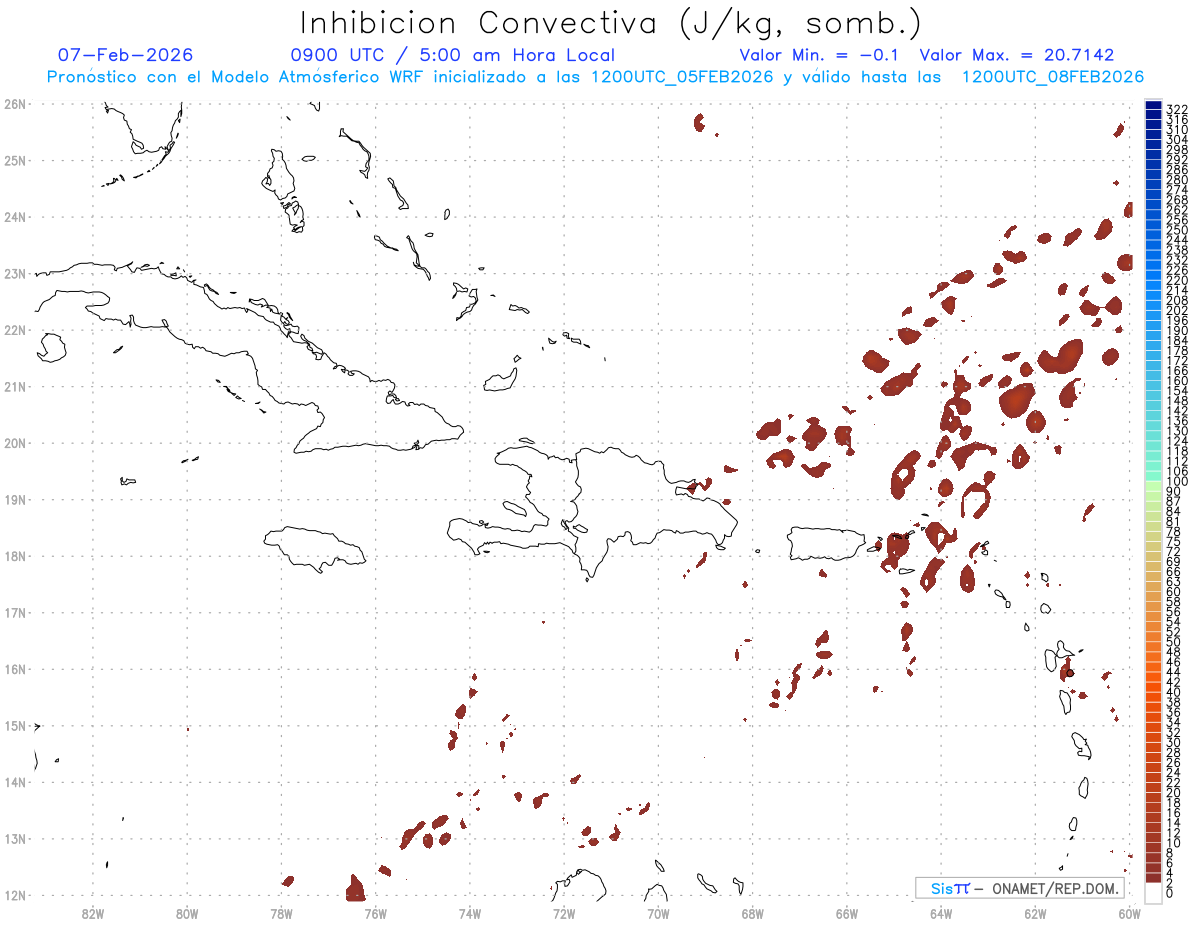Click the 23N latitude label
This screenshot has height=927, width=1200.
click(15, 273)
